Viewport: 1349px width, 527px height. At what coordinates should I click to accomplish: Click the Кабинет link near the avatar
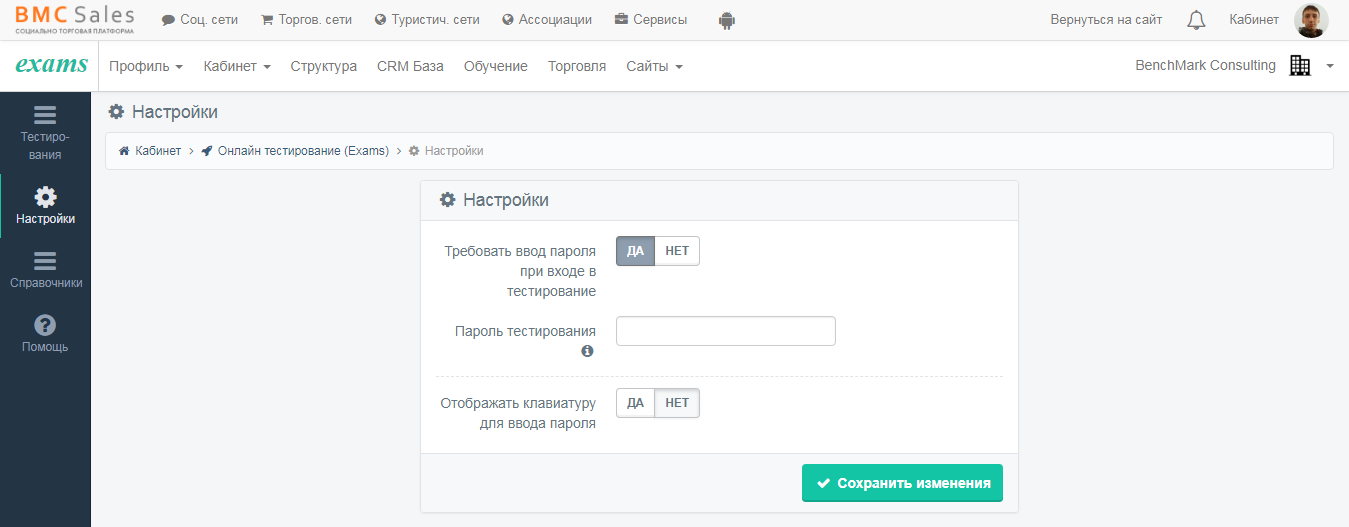(x=1254, y=20)
